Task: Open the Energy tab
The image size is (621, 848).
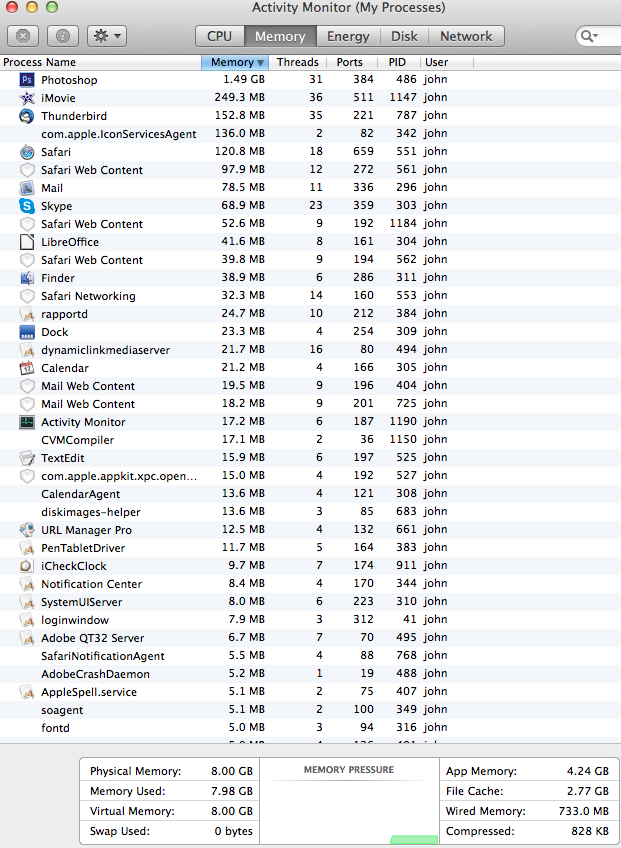Action: (348, 36)
